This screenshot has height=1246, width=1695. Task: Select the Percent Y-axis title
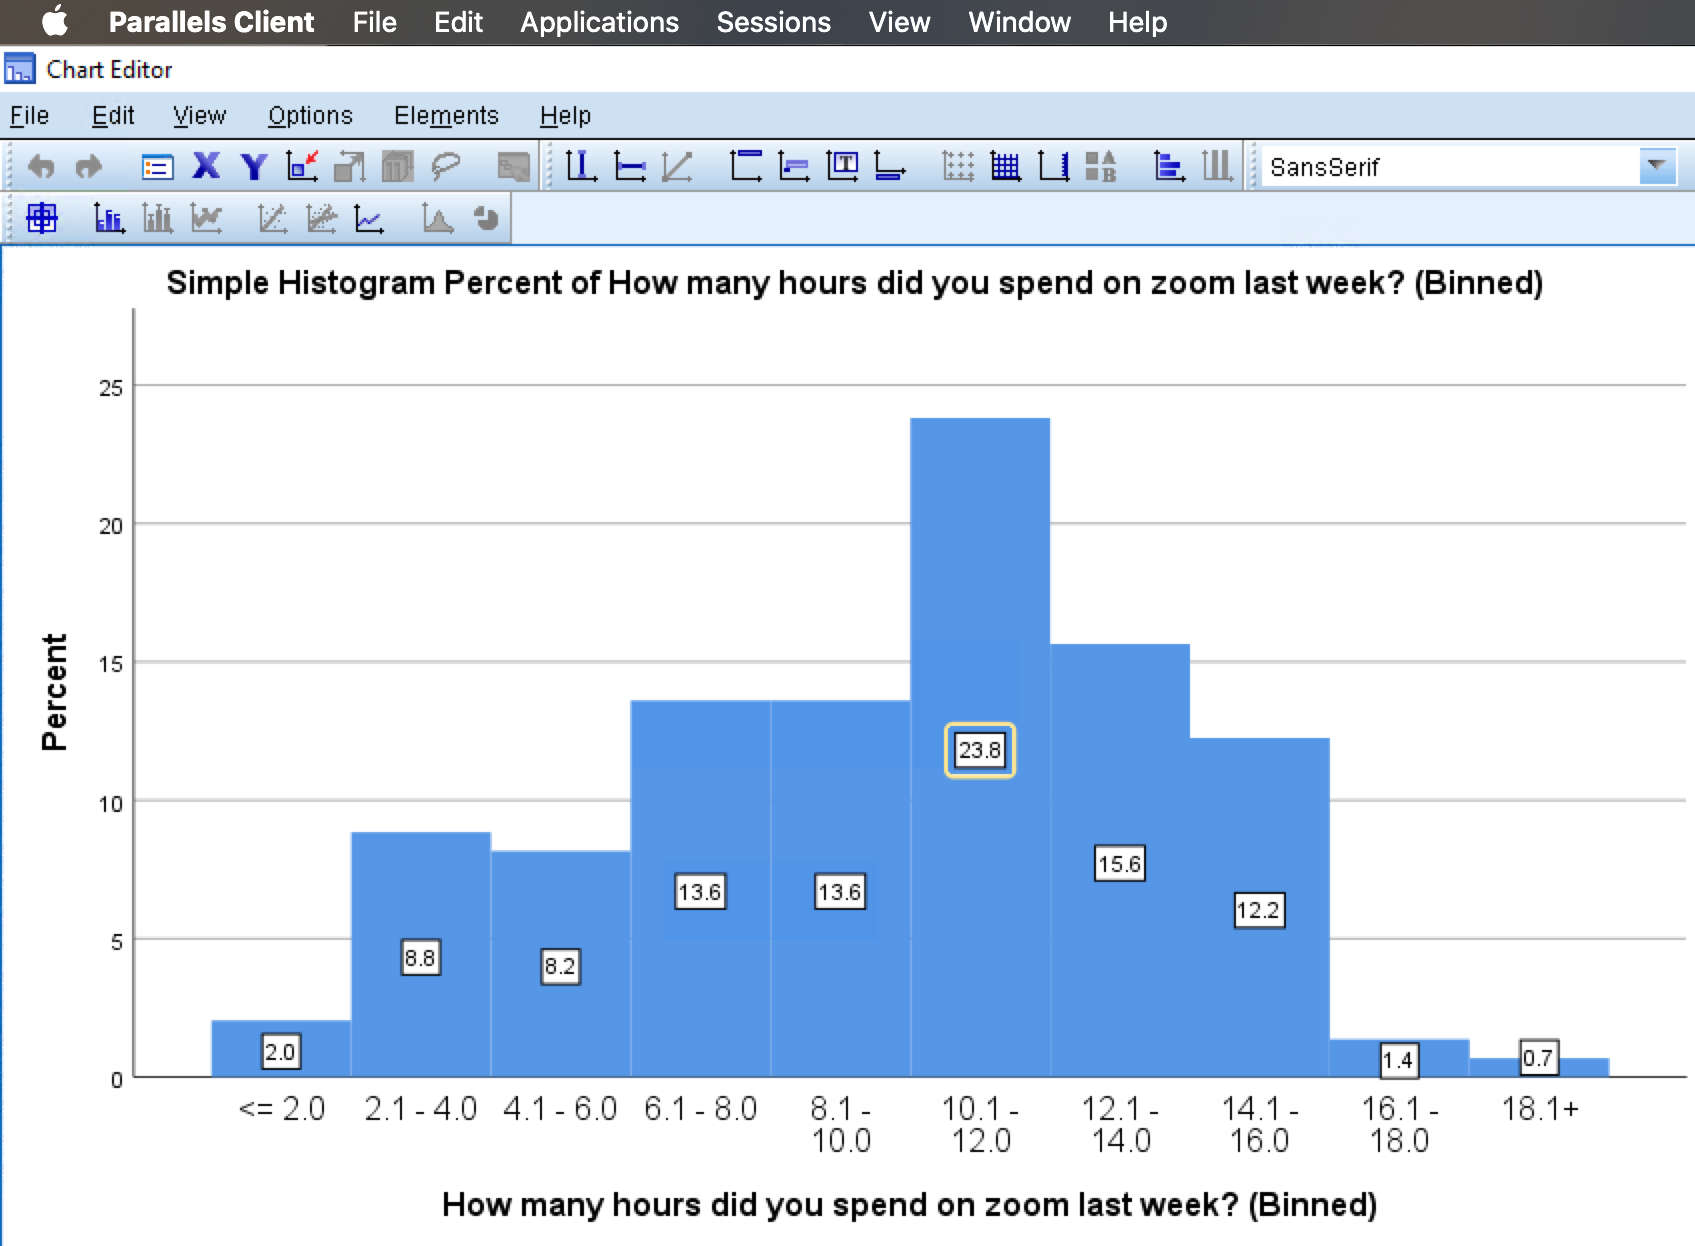(54, 692)
